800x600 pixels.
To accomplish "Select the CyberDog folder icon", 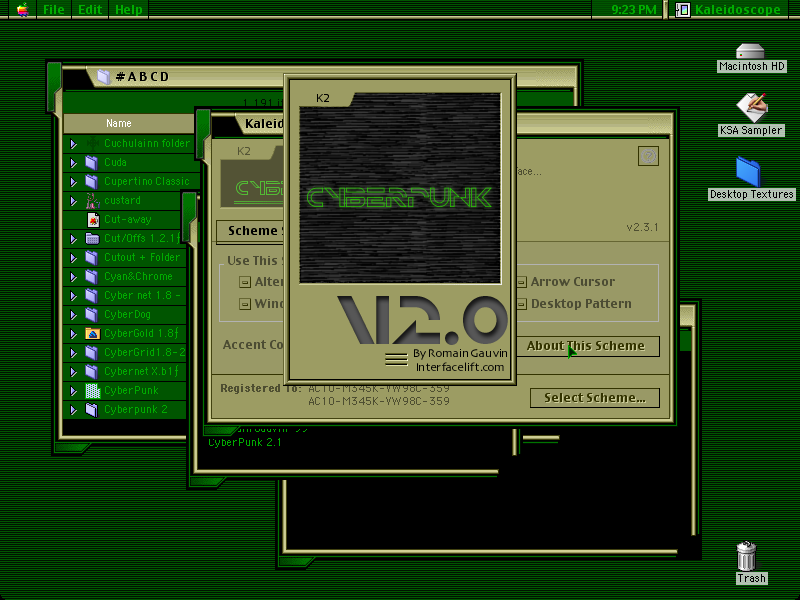I will click(92, 314).
